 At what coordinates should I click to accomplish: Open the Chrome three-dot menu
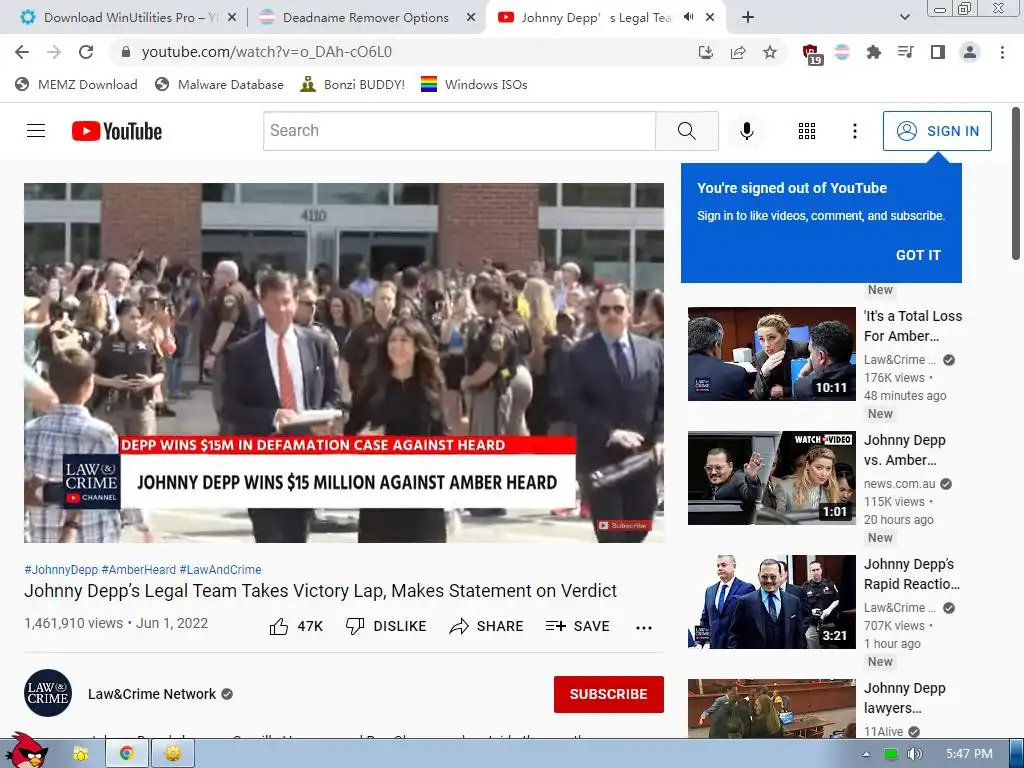click(x=1002, y=52)
